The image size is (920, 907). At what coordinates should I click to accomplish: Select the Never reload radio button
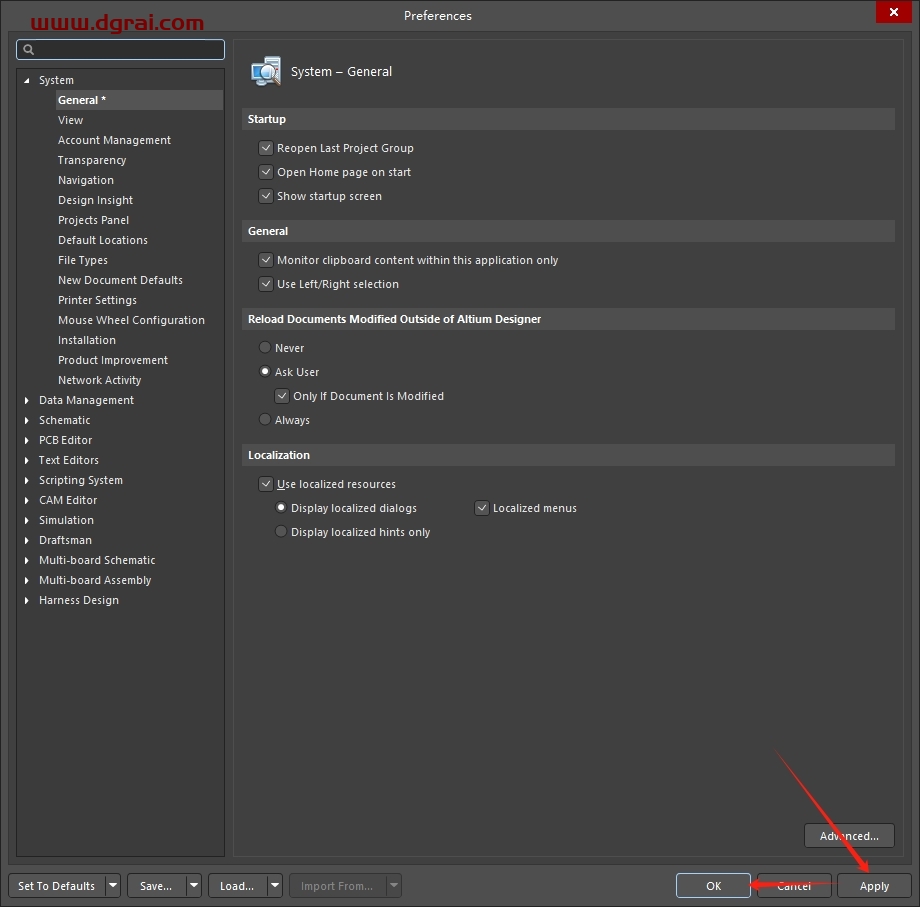pos(265,348)
